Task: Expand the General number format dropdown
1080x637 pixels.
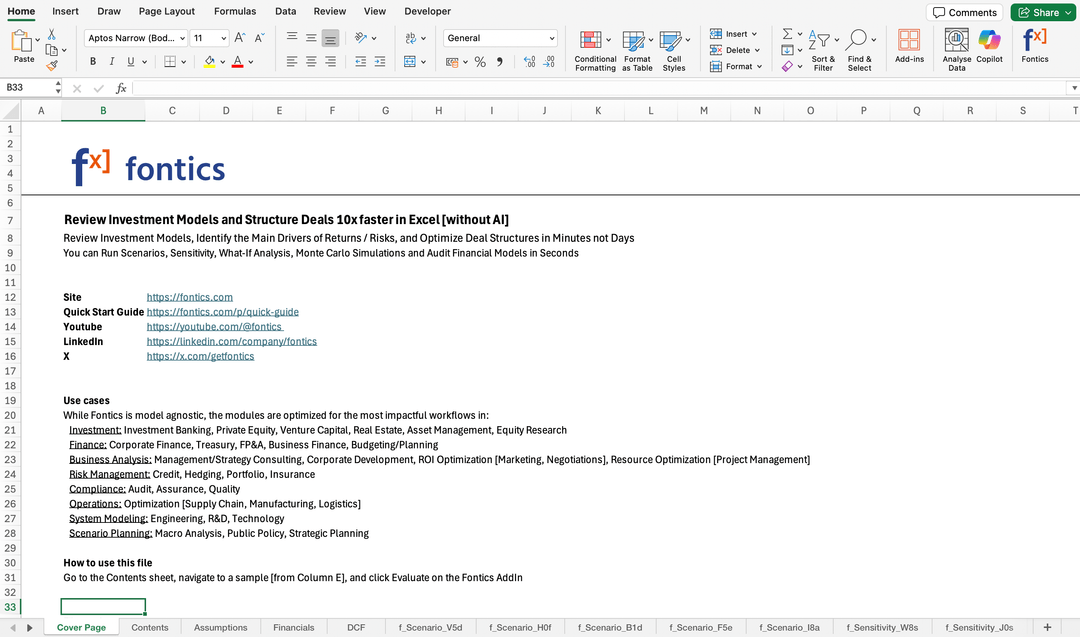Action: pos(551,38)
